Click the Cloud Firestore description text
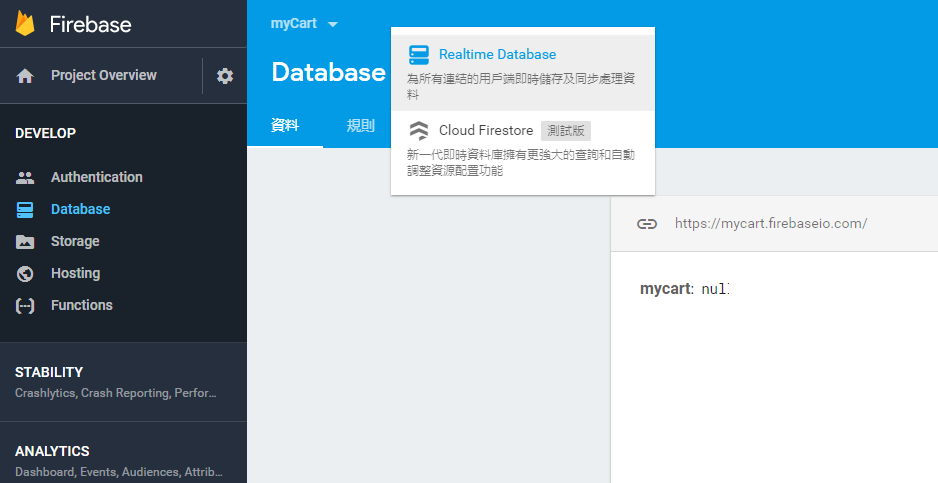This screenshot has width=938, height=483. pyautogui.click(x=521, y=163)
